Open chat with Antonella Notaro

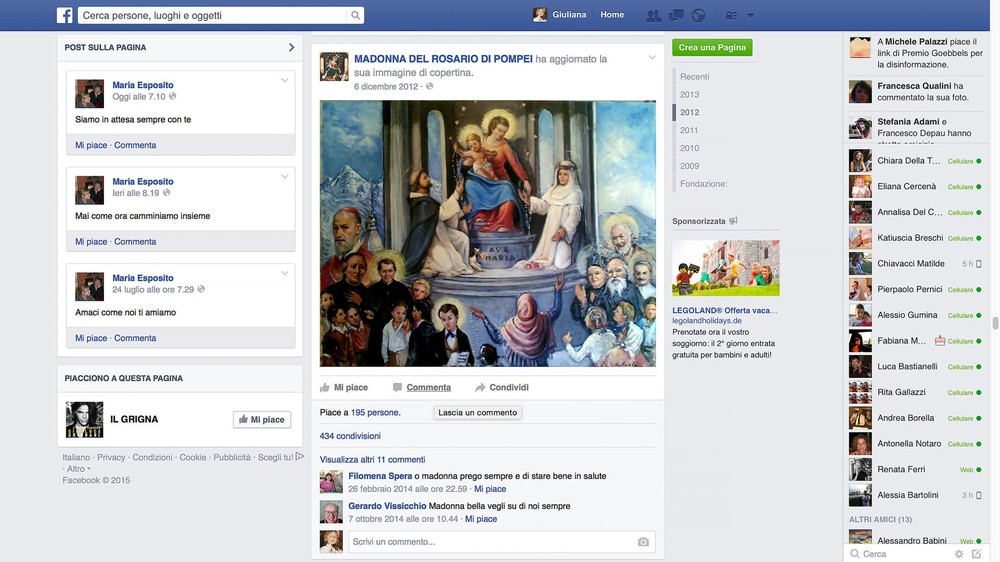point(915,444)
